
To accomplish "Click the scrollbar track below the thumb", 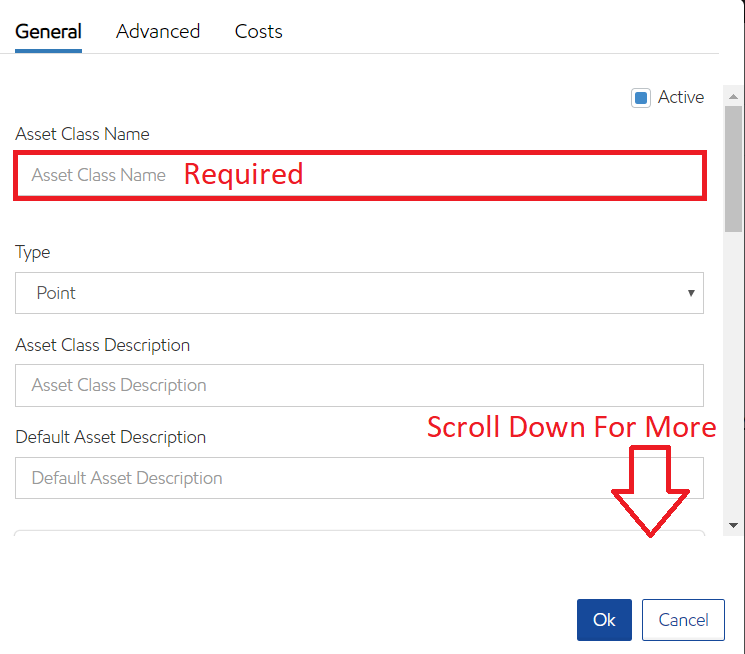I will click(734, 380).
